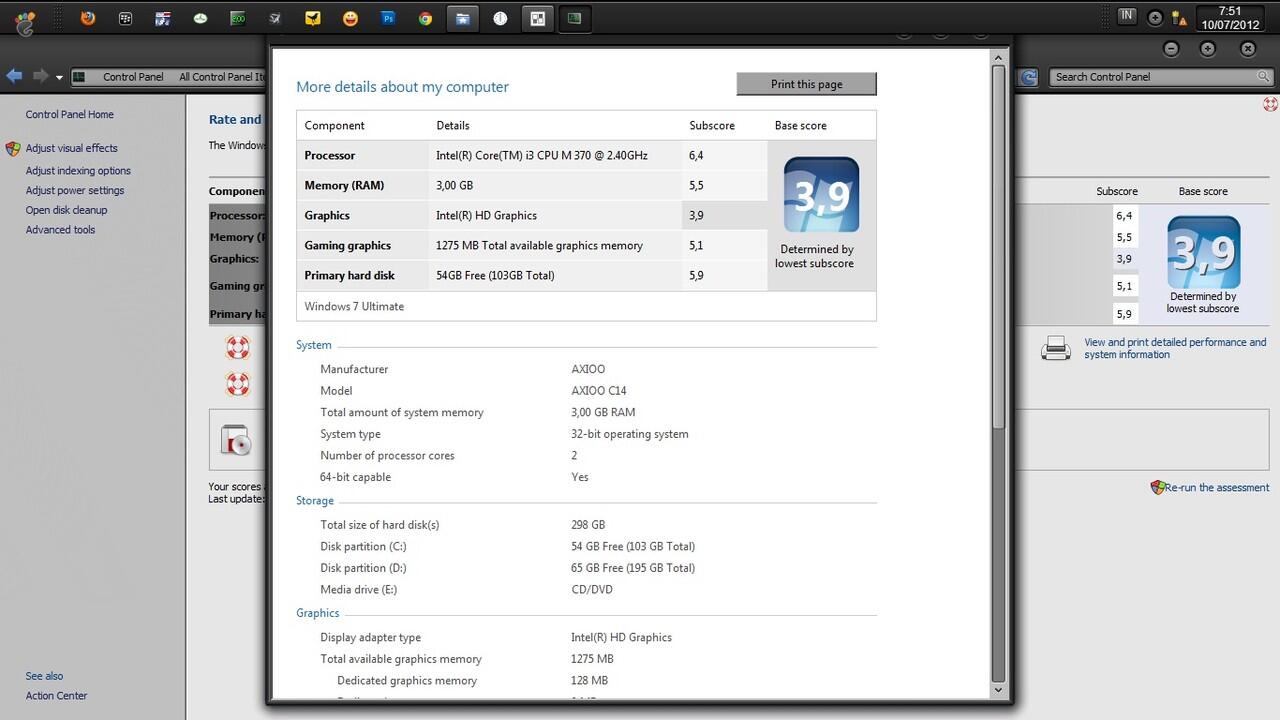Click the Subscore column header in details window
The image size is (1280, 720).
pyautogui.click(x=712, y=125)
